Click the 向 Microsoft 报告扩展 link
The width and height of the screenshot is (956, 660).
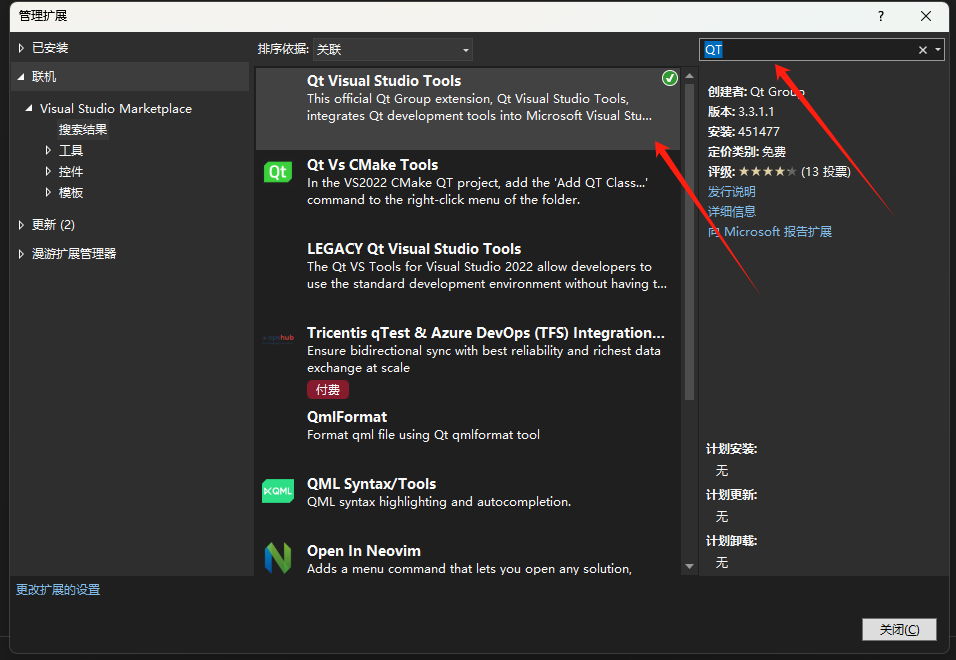click(769, 231)
